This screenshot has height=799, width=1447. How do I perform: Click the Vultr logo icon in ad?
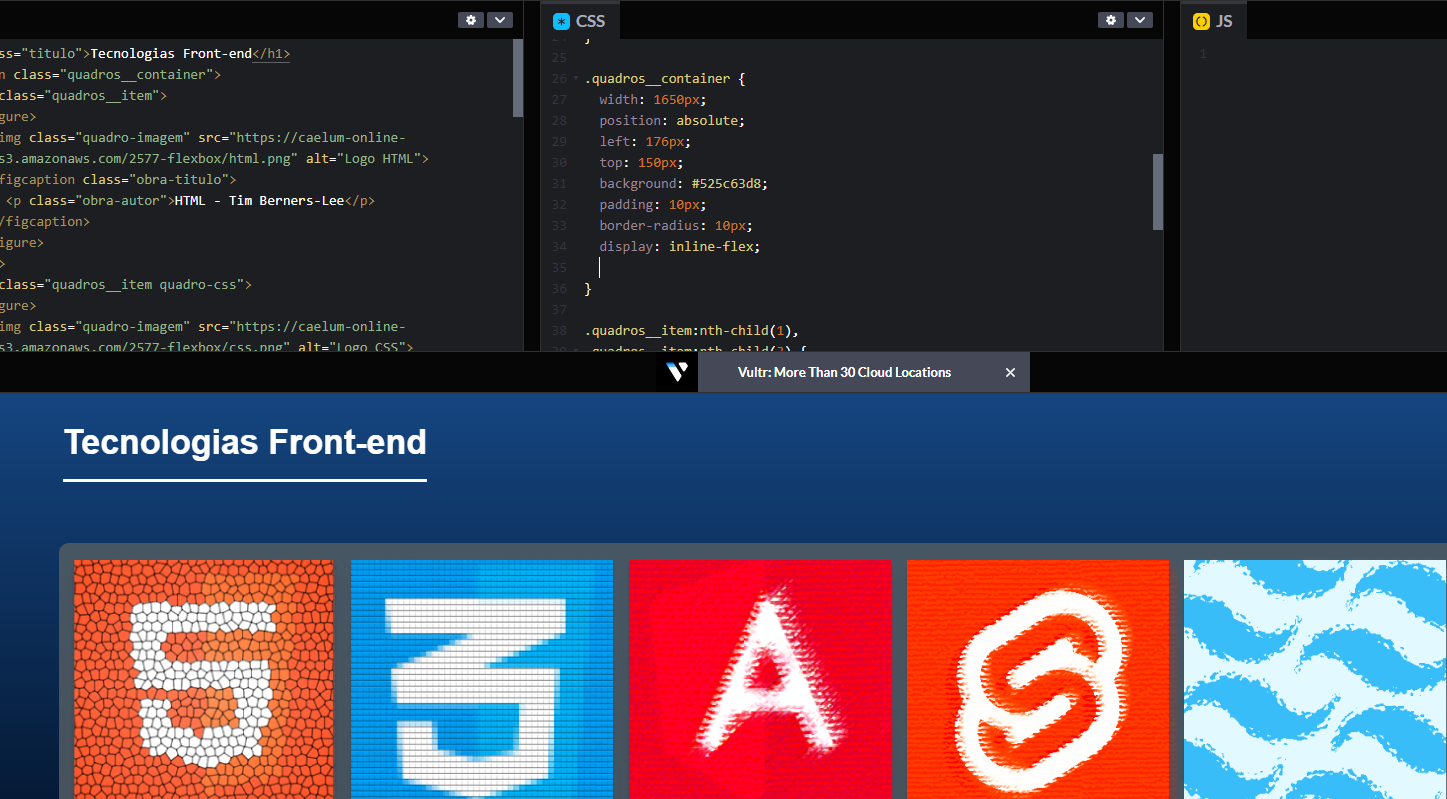click(x=677, y=372)
